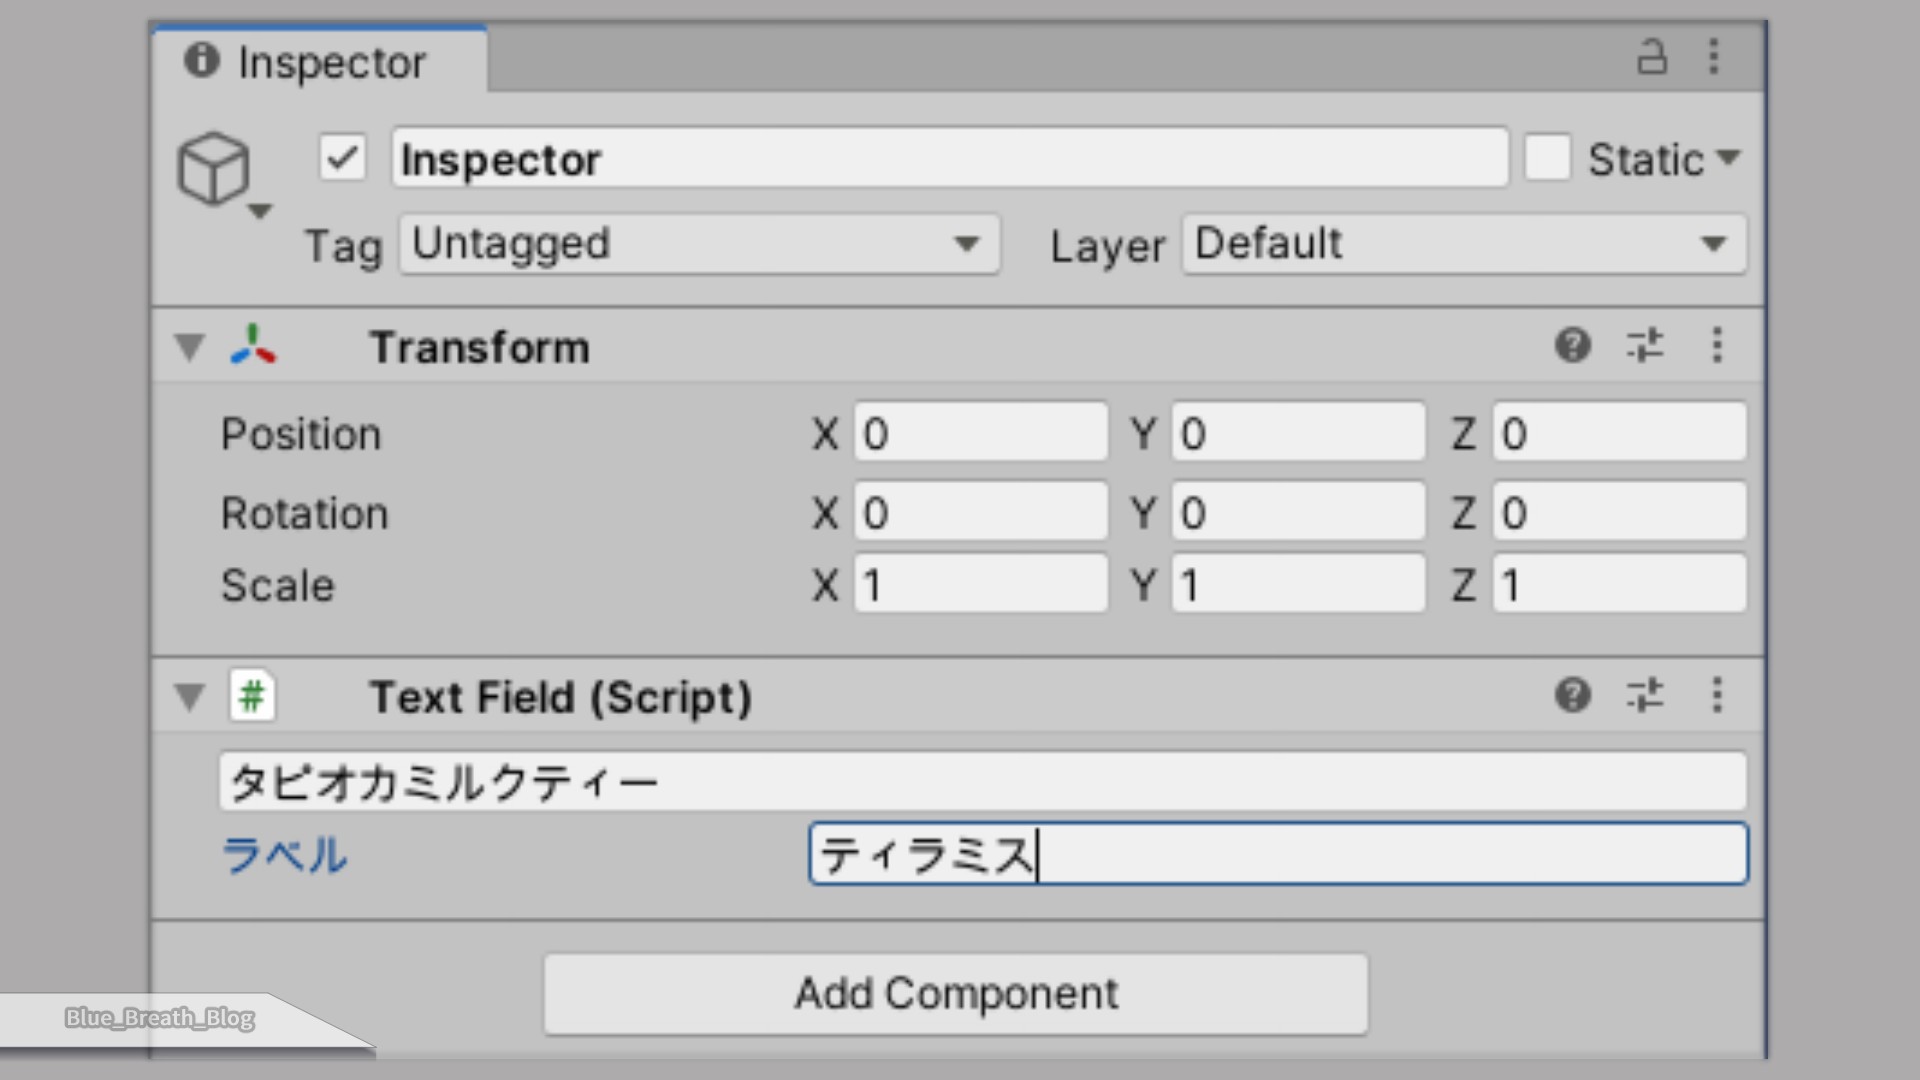Open the Static flags dropdown arrow
Image resolution: width=1920 pixels, height=1080 pixels.
1728,158
